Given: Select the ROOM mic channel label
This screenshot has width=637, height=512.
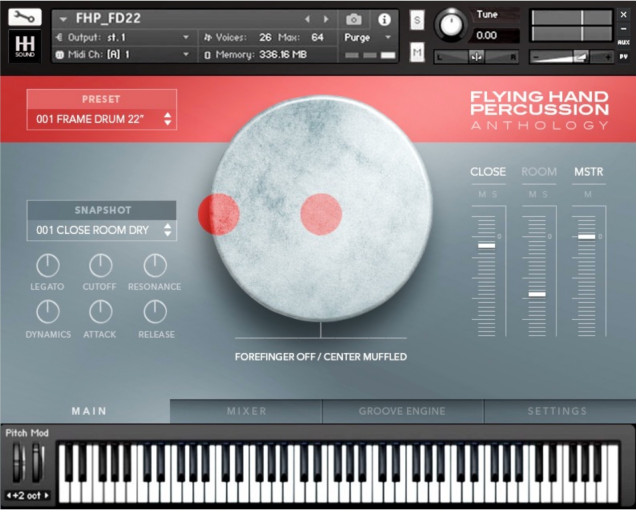Looking at the screenshot, I should [539, 172].
